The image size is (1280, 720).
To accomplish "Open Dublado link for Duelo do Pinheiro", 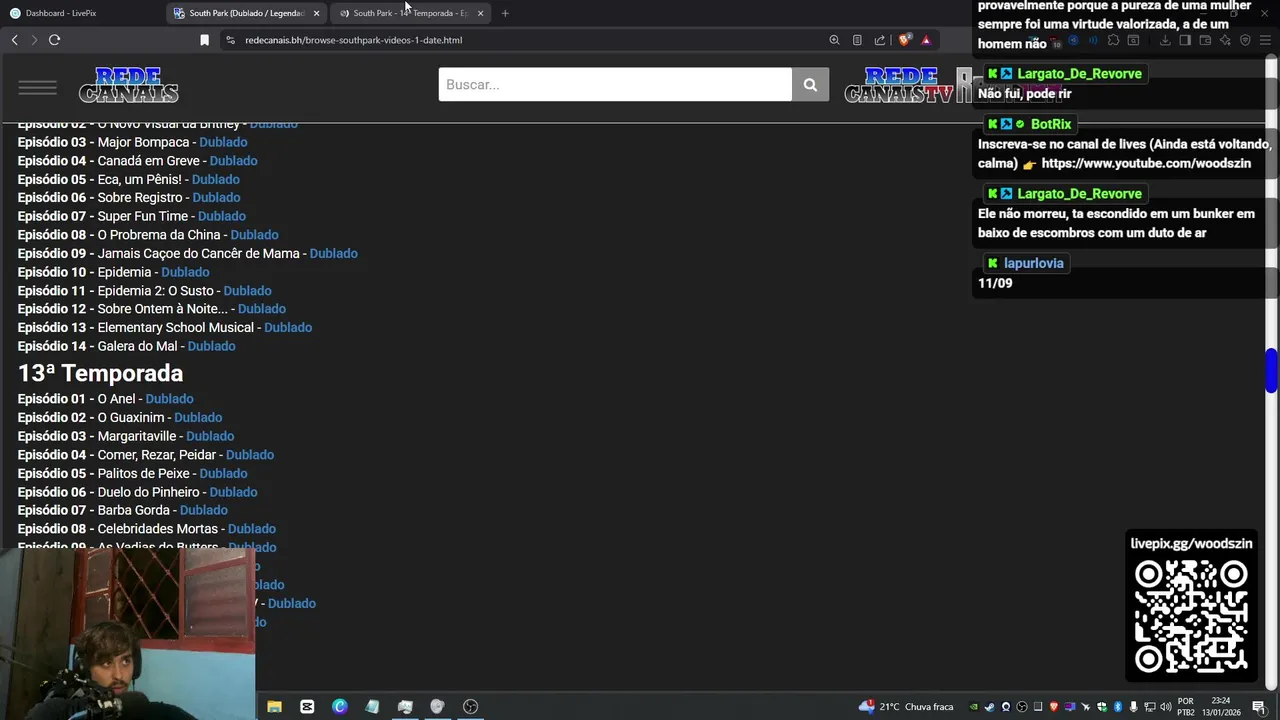I will click(x=233, y=492).
